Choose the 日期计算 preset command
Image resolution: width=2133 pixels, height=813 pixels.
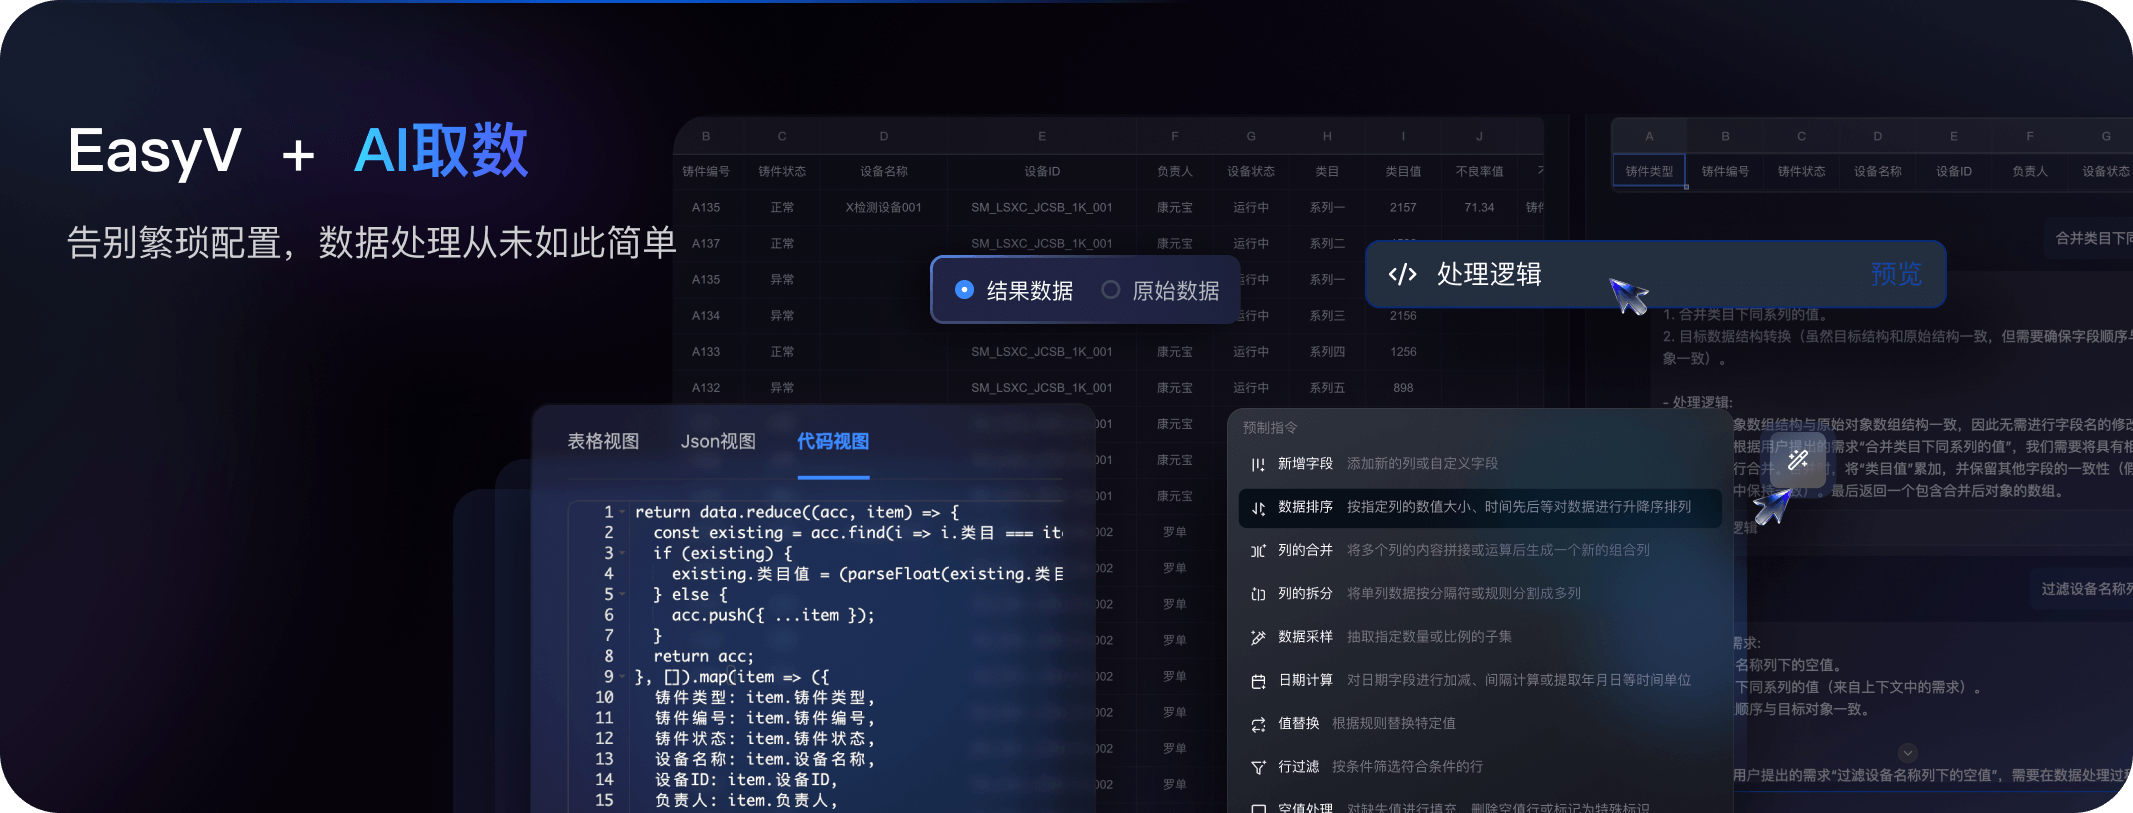(1479, 680)
